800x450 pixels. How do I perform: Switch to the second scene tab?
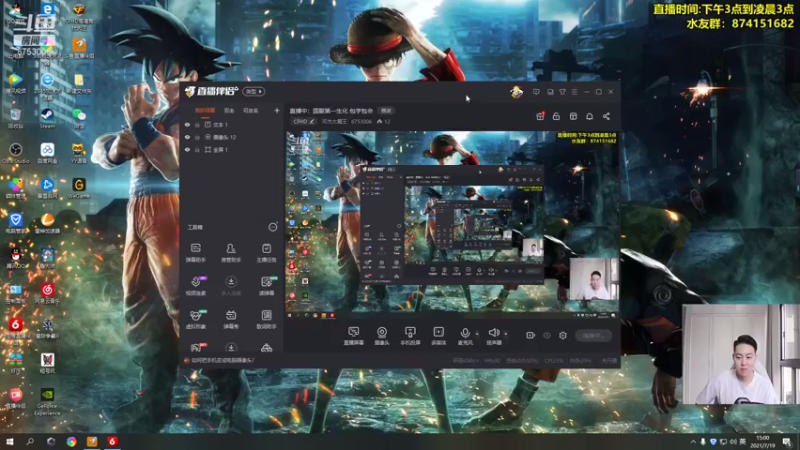pos(229,110)
